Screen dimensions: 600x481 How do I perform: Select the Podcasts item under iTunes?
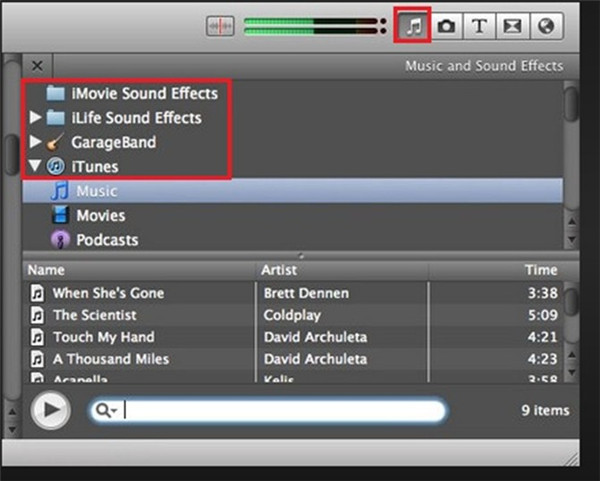tap(293, 240)
